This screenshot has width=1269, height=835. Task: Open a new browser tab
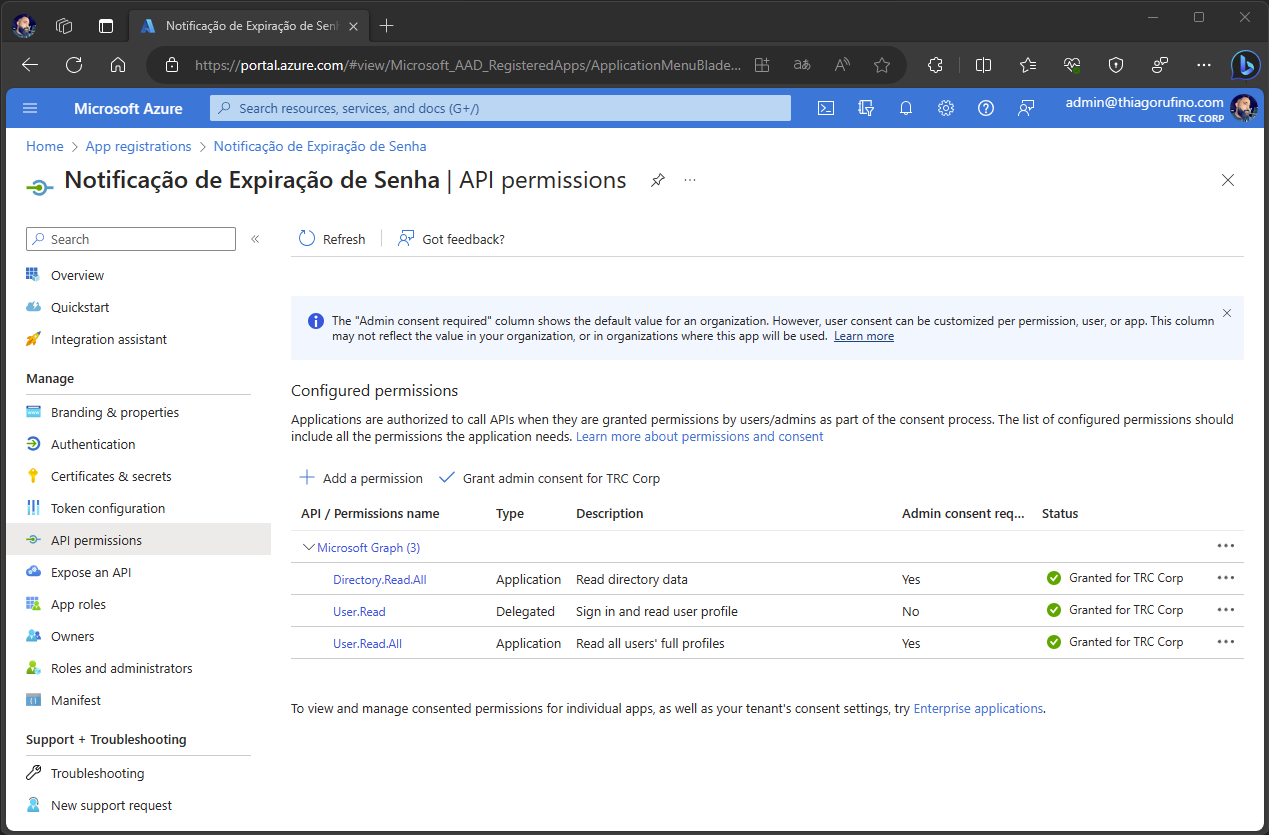click(x=387, y=26)
